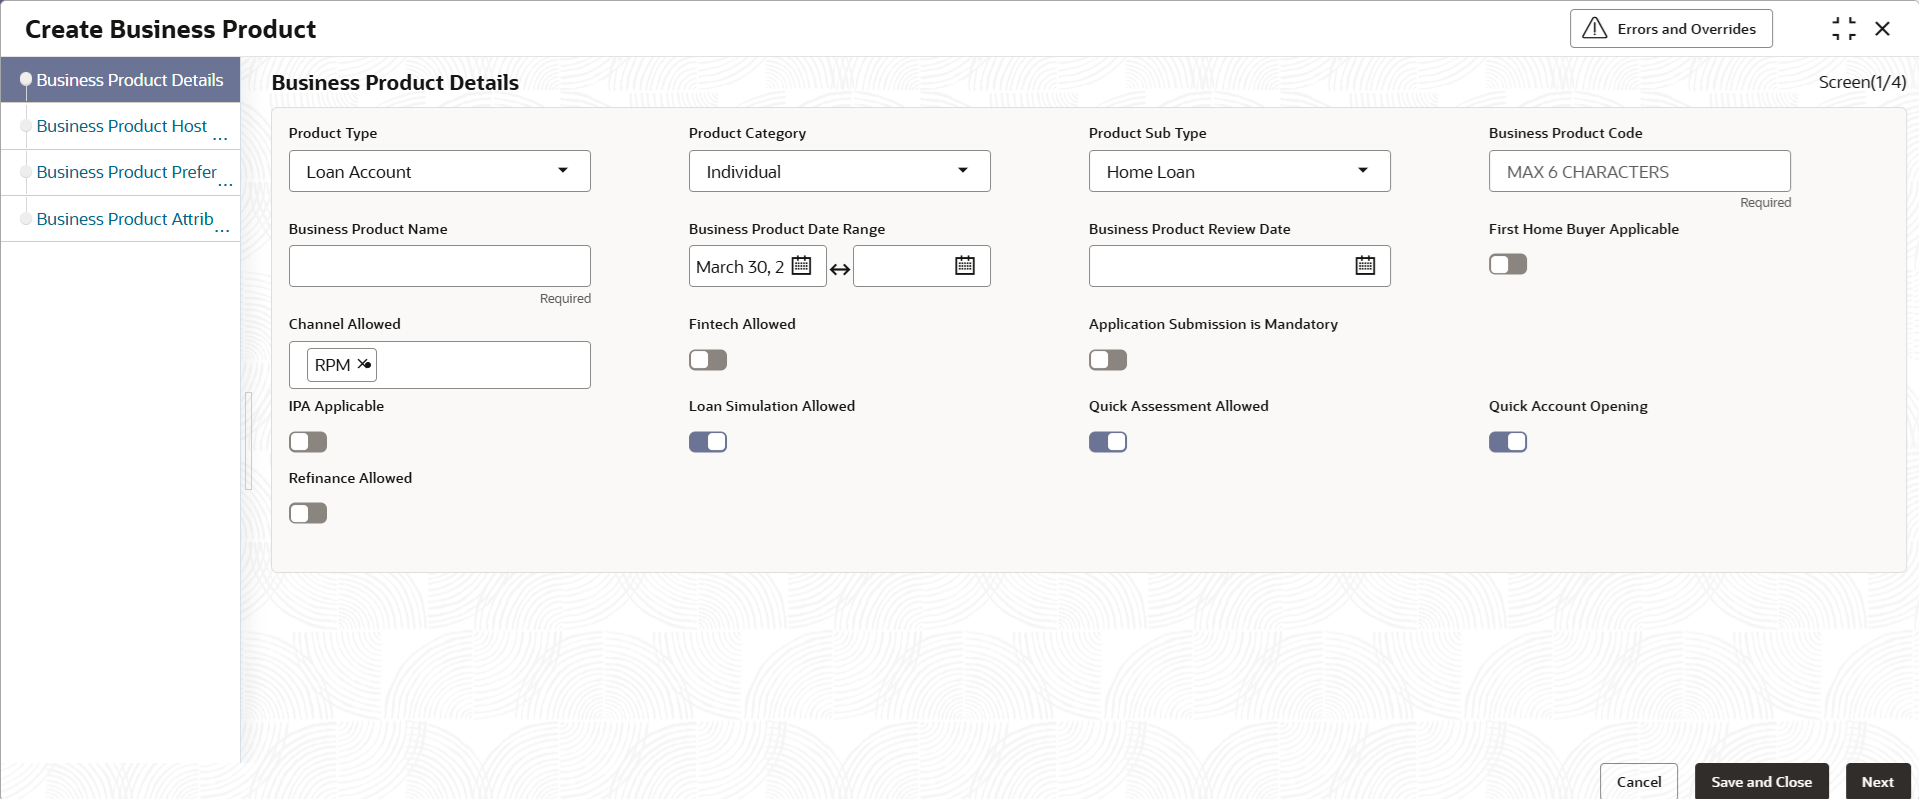Open Business Product Attrib section

(x=125, y=219)
